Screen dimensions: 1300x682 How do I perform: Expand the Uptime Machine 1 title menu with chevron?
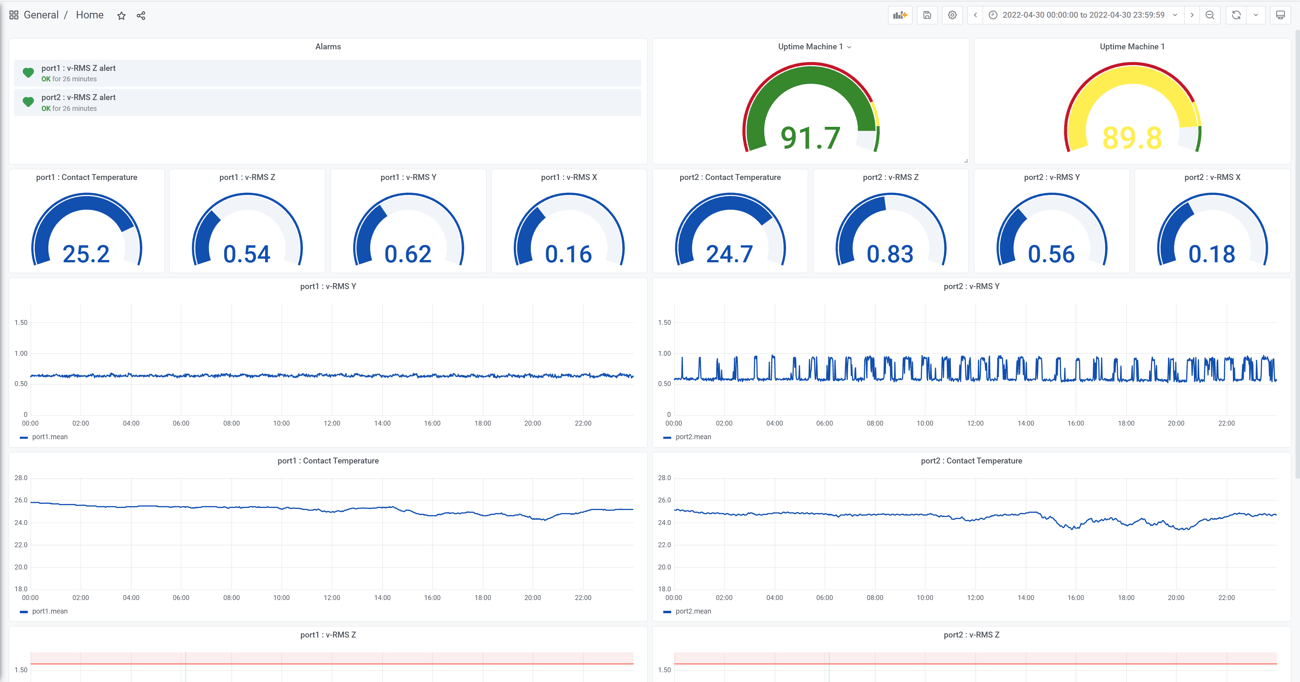point(815,47)
